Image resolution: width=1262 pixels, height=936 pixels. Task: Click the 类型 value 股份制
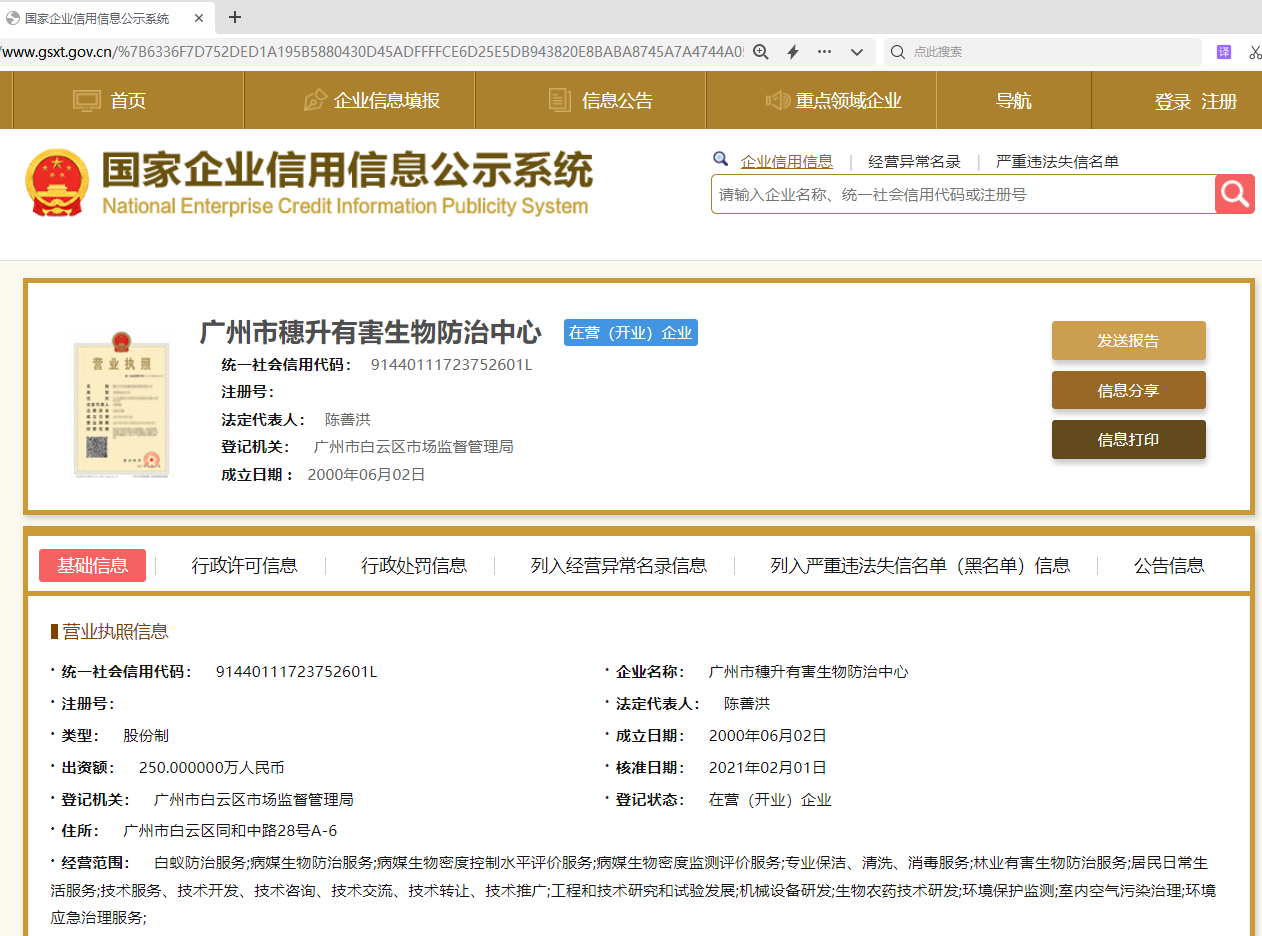146,736
